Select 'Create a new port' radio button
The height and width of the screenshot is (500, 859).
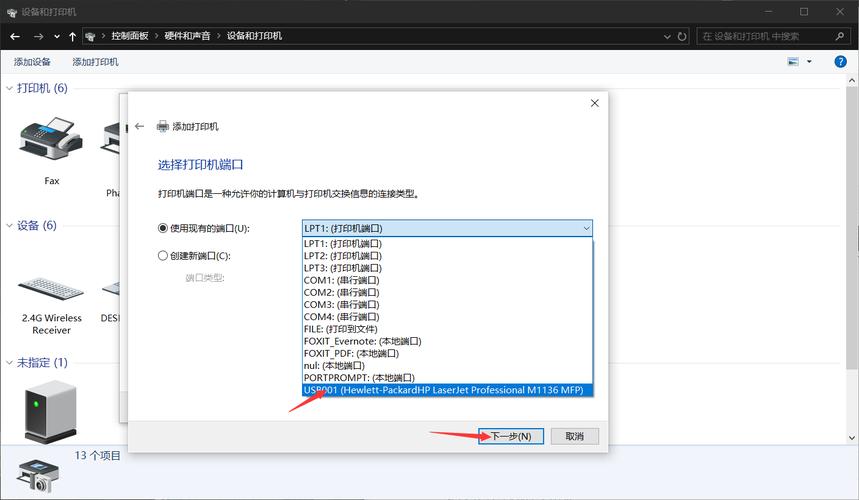[x=163, y=255]
